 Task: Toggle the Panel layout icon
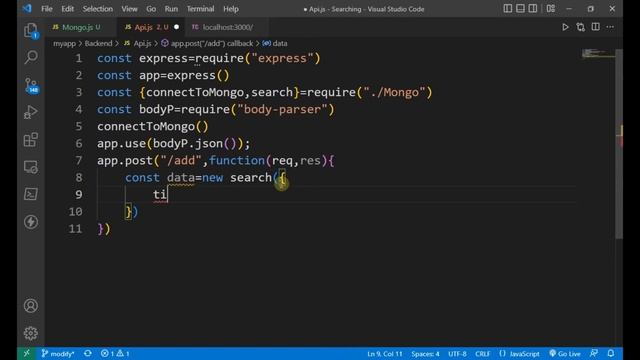coord(520,9)
